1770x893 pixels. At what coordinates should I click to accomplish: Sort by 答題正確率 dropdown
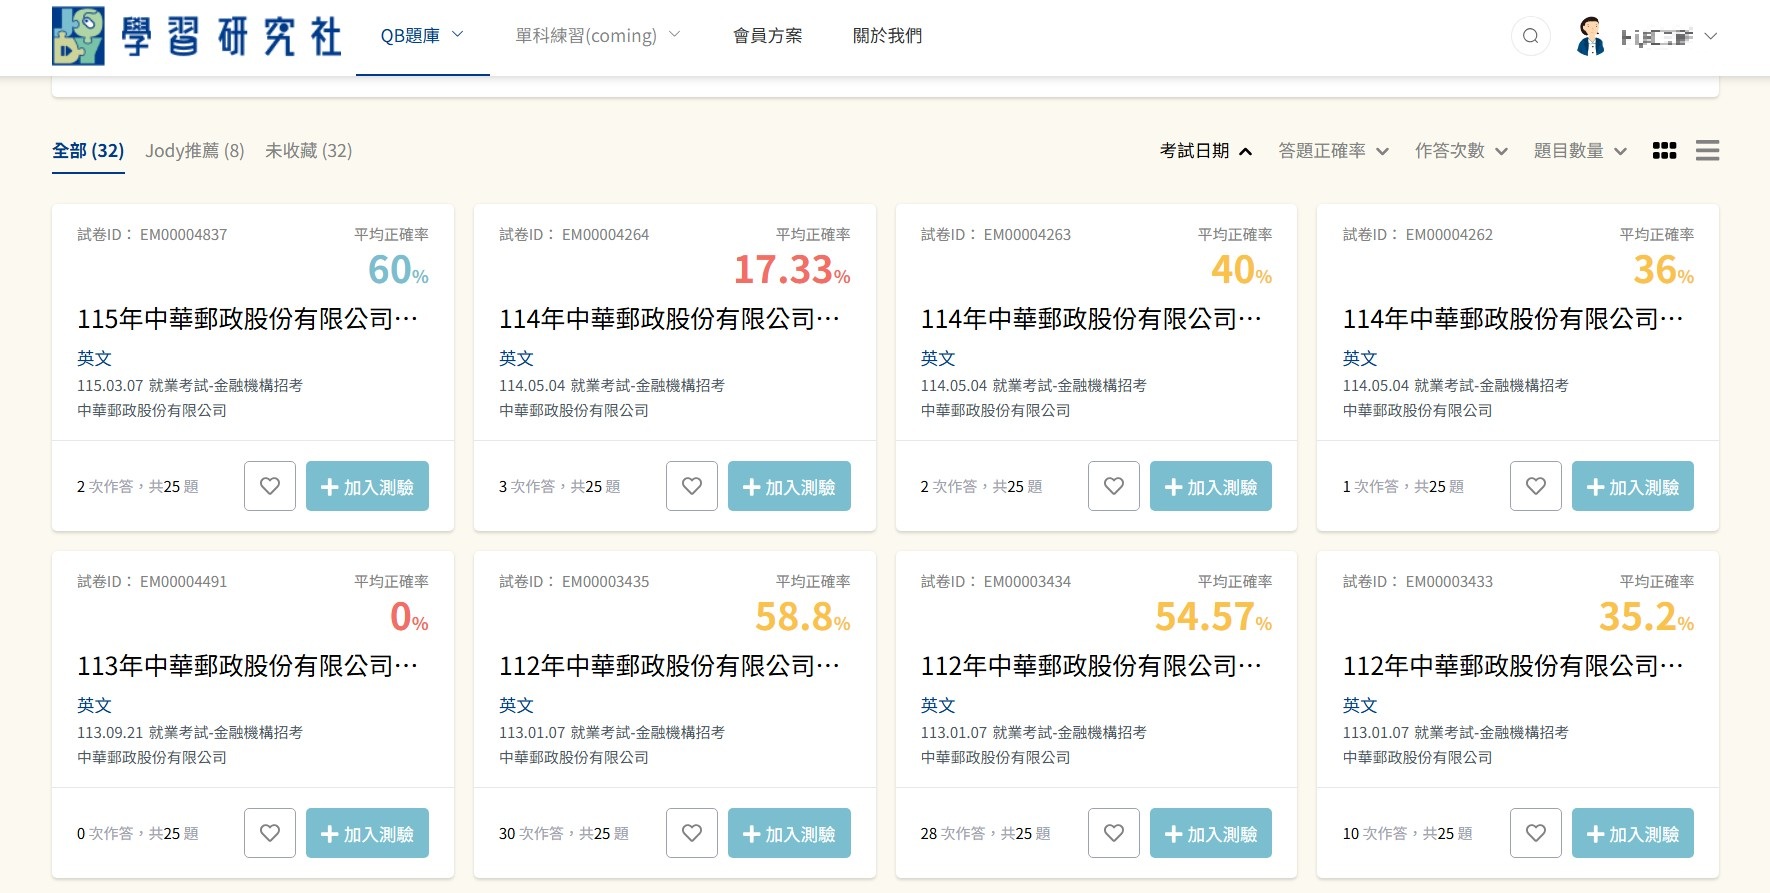(1333, 151)
